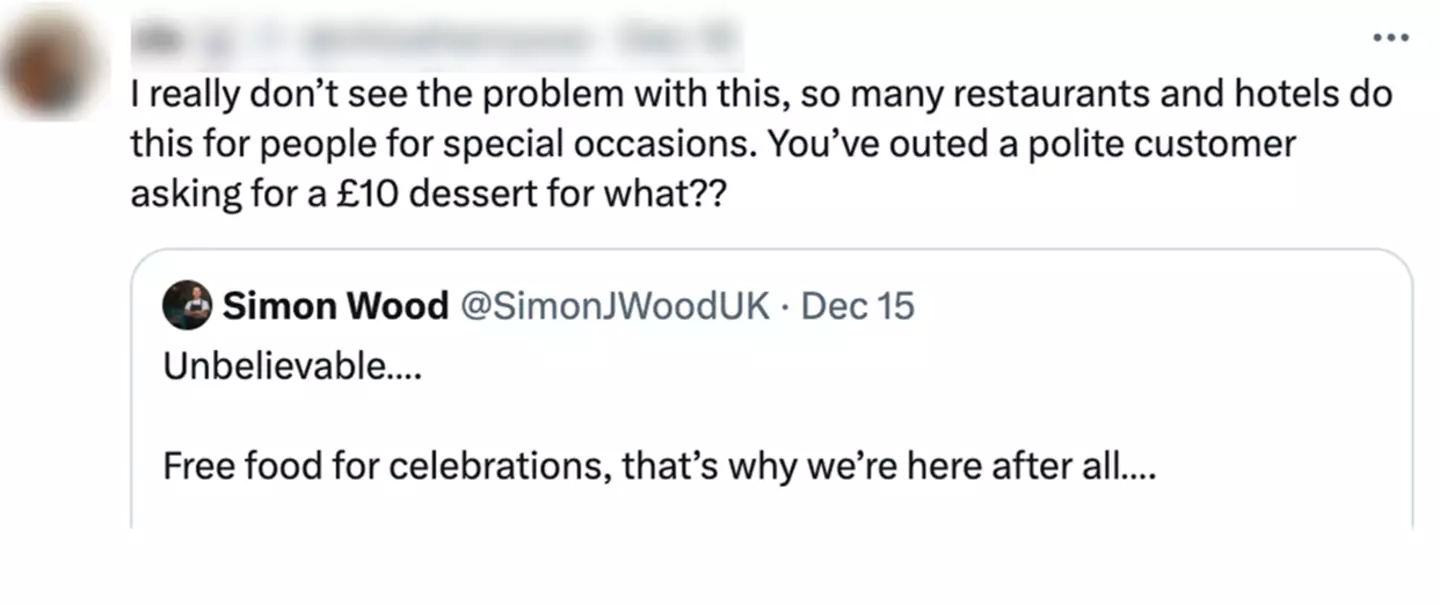Click Simon Wood's small round avatar
This screenshot has width=1440, height=605.
click(187, 304)
